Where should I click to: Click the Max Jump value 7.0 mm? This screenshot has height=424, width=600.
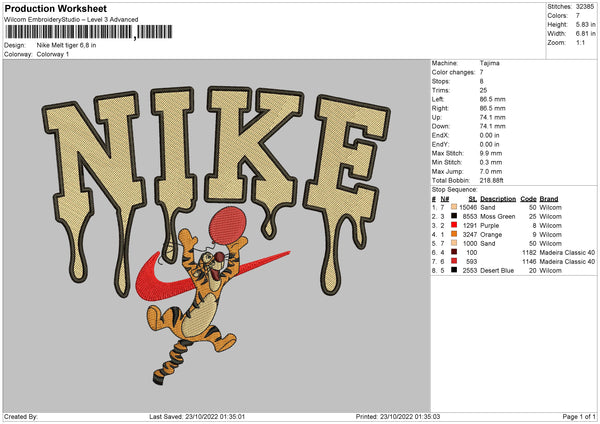[491, 171]
